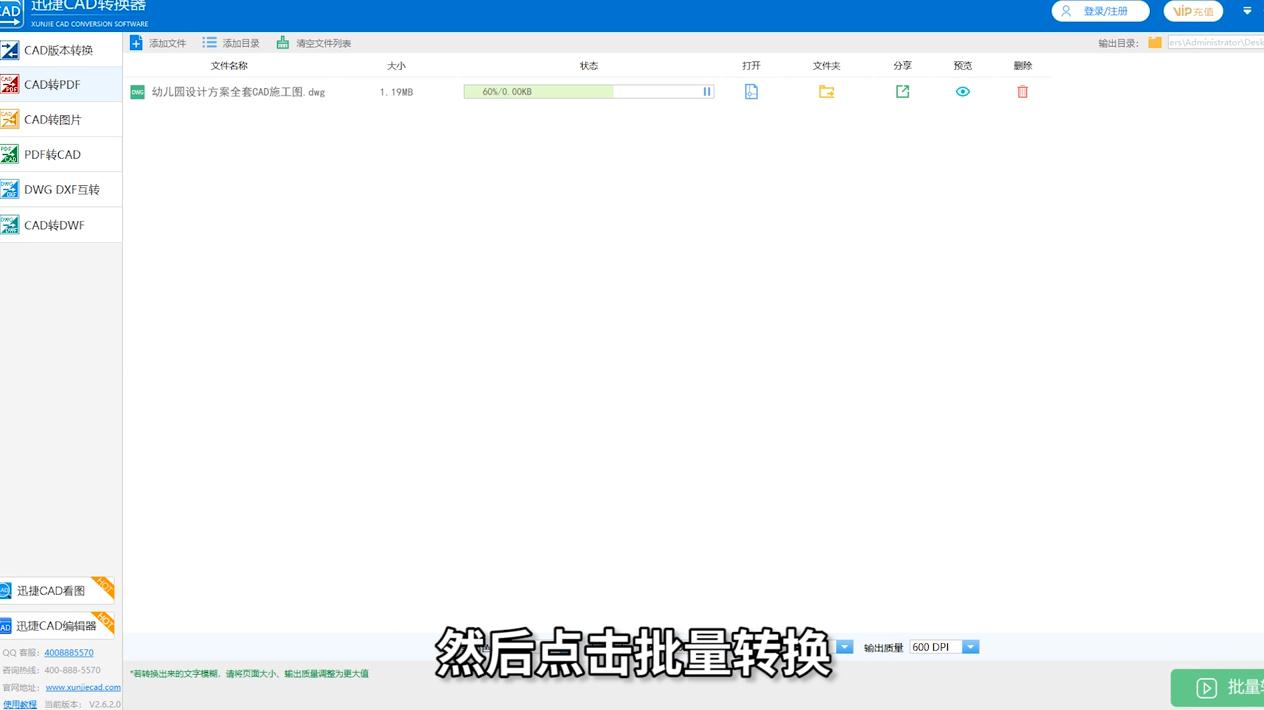Click the 添加文件 add file icon
Image resolution: width=1264 pixels, height=710 pixels.
click(135, 42)
